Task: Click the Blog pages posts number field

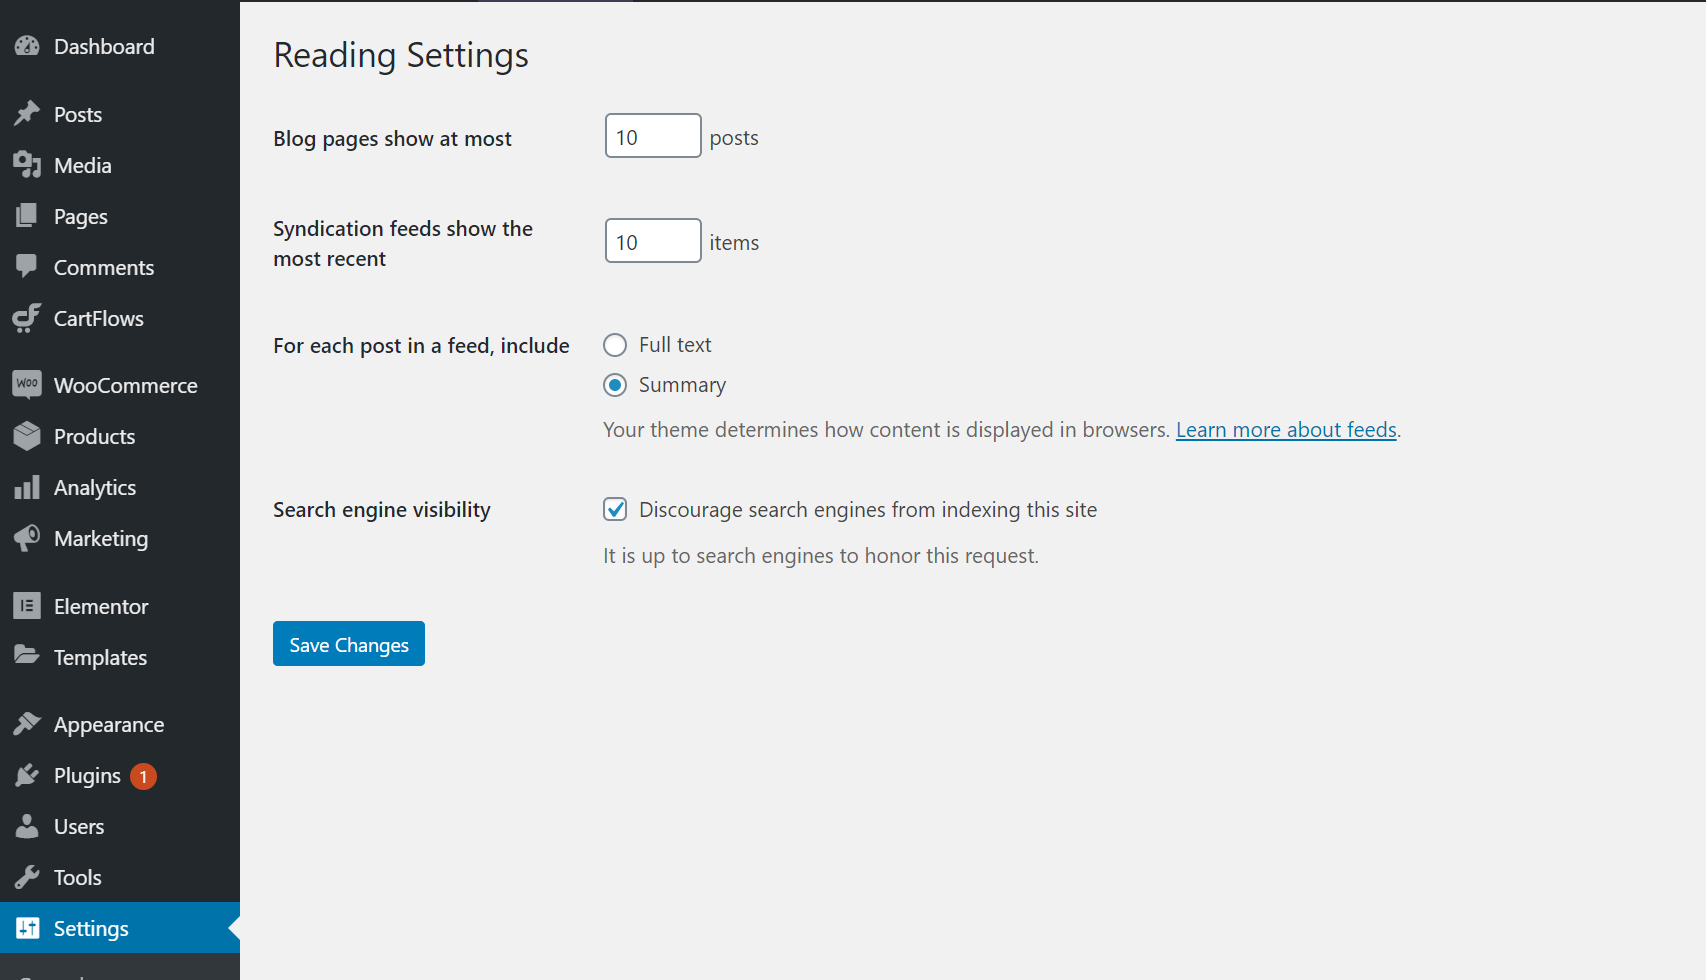Action: click(x=652, y=136)
